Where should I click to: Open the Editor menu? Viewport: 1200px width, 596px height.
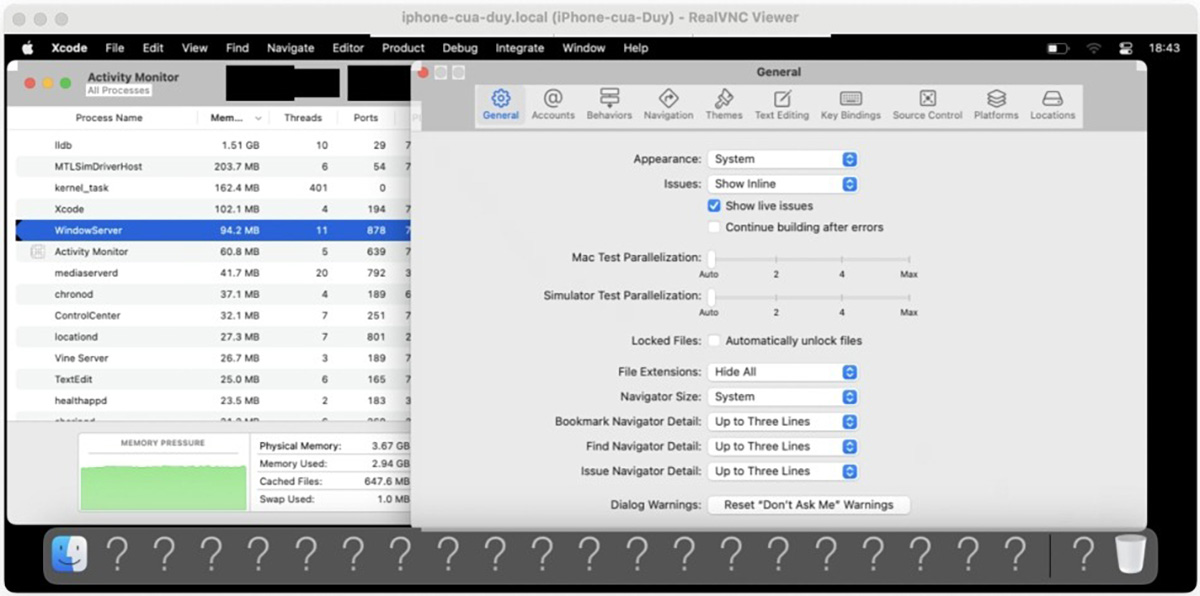[x=348, y=48]
